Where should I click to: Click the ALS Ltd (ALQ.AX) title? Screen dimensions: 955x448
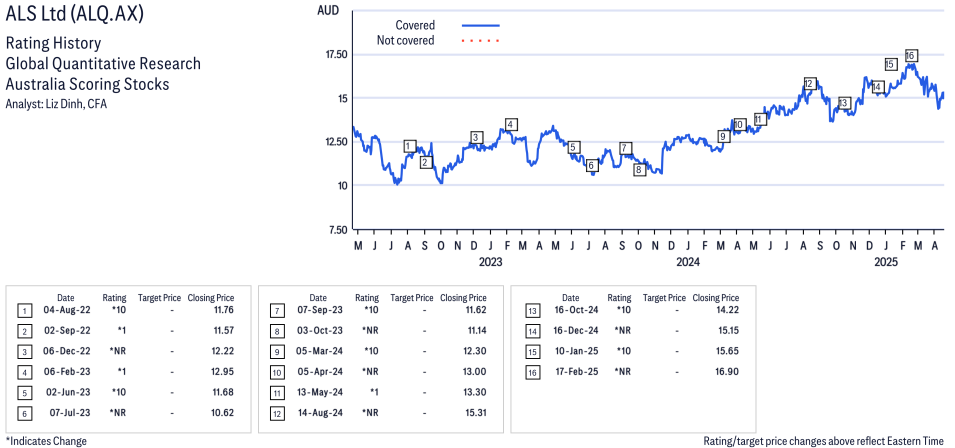74,15
